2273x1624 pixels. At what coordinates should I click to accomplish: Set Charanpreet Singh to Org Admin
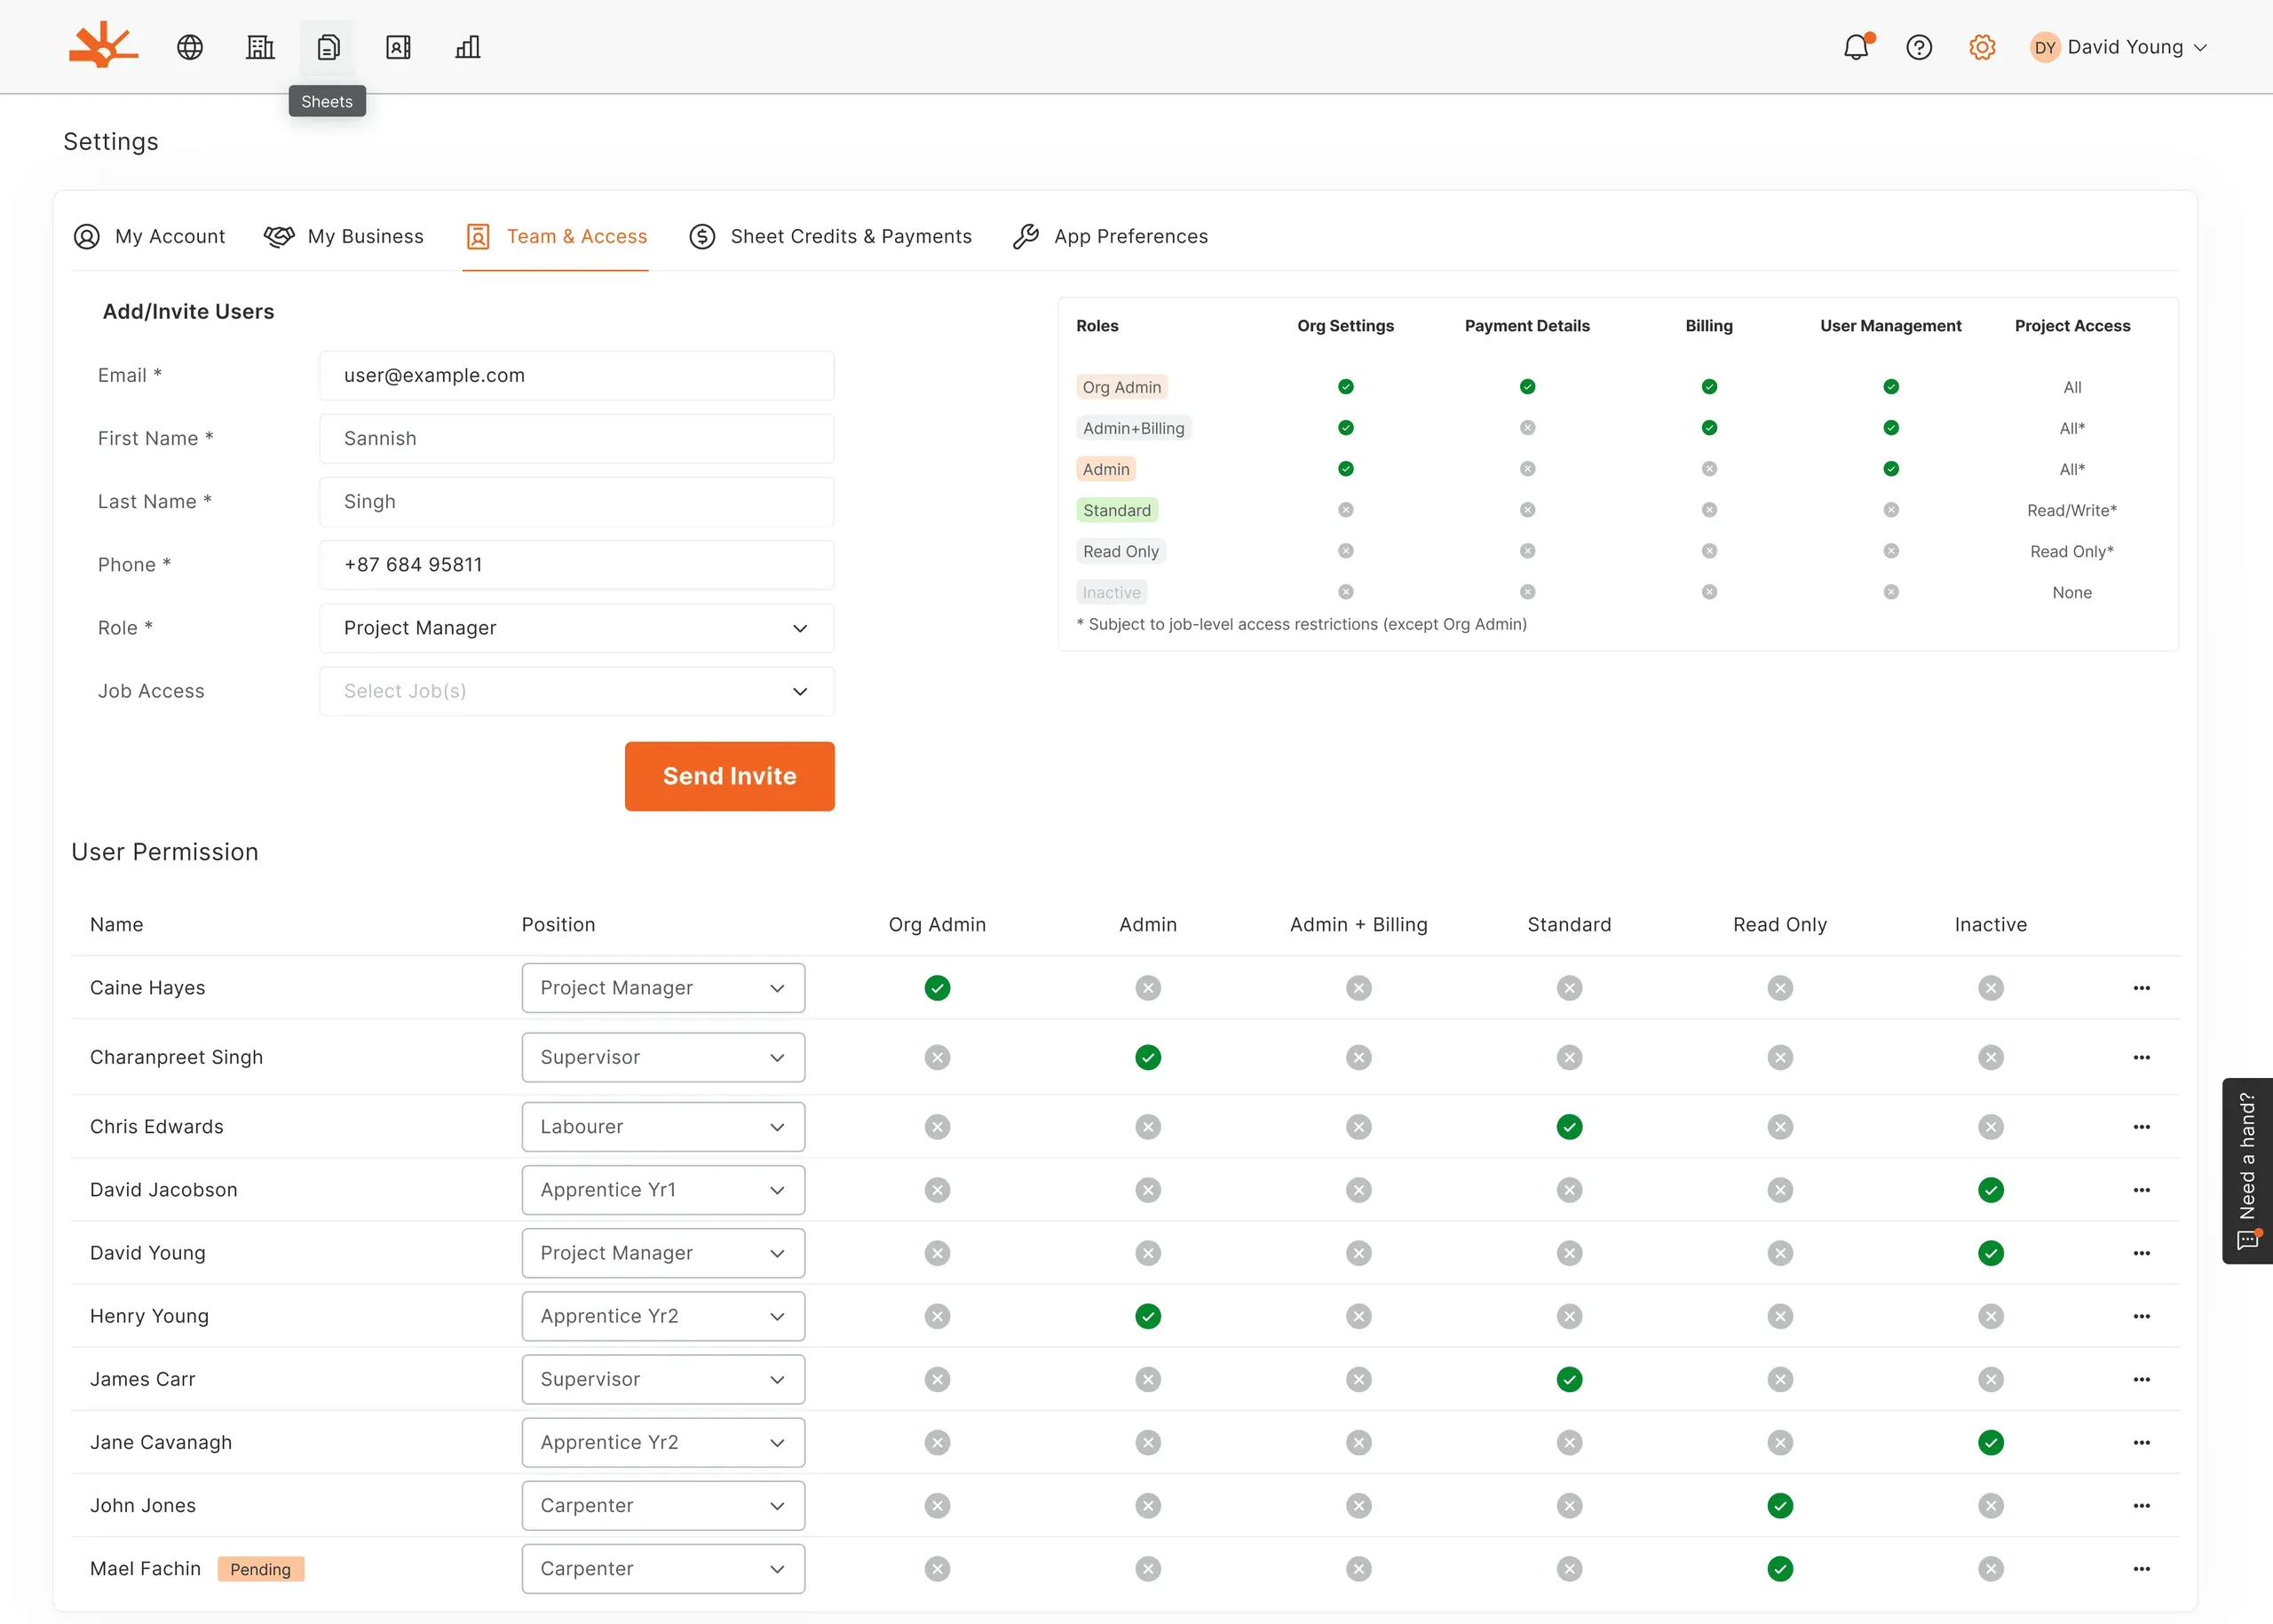(x=937, y=1057)
